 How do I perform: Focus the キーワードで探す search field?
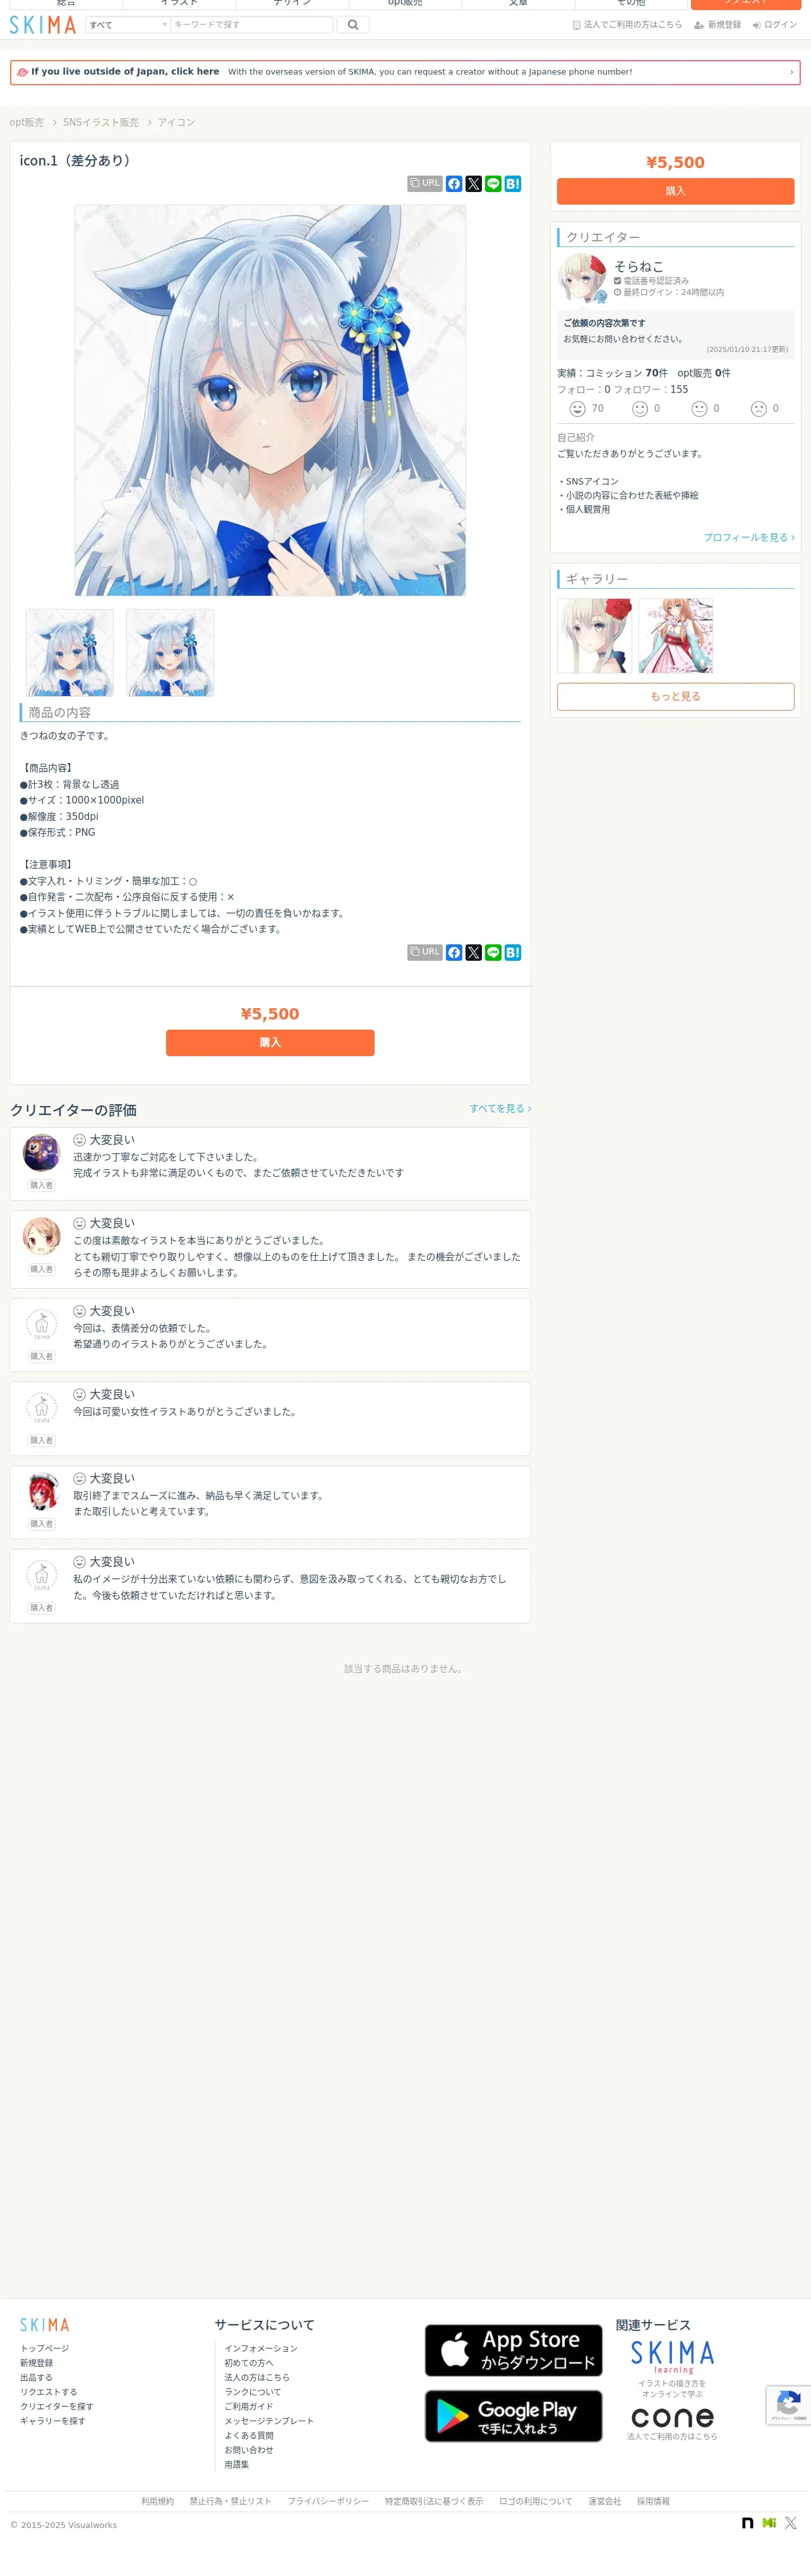pos(252,25)
